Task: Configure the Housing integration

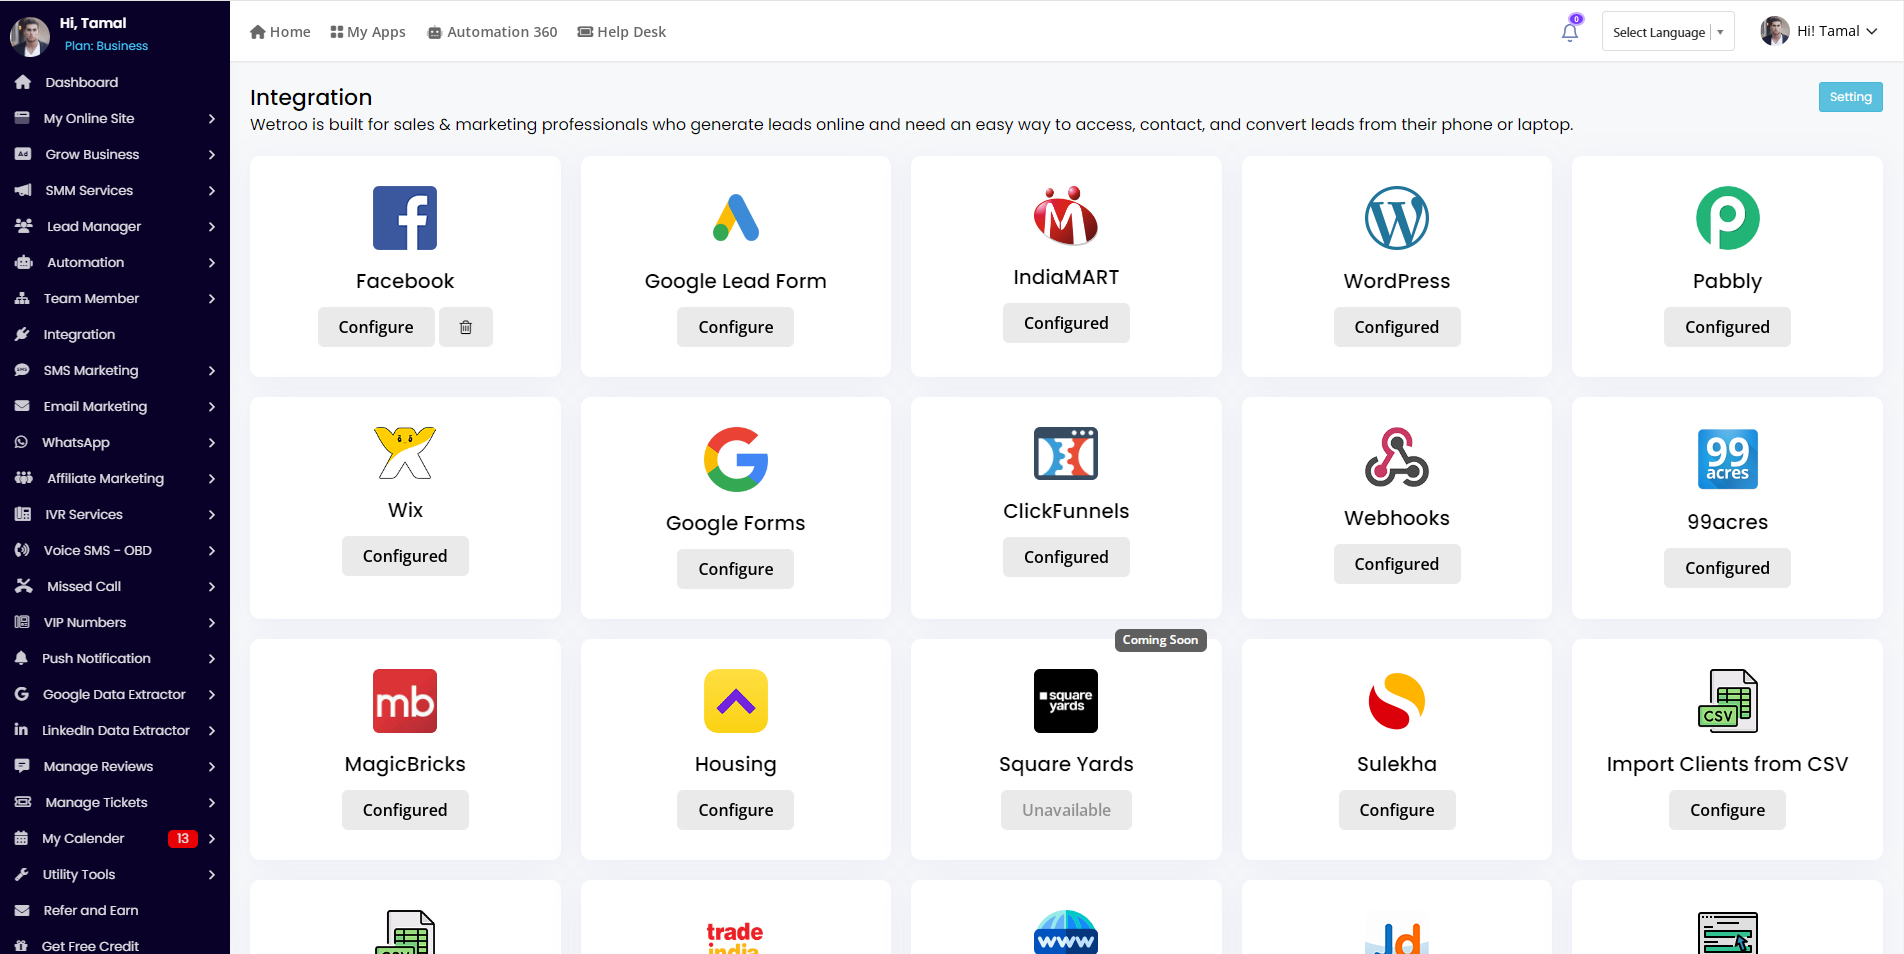Action: click(736, 810)
